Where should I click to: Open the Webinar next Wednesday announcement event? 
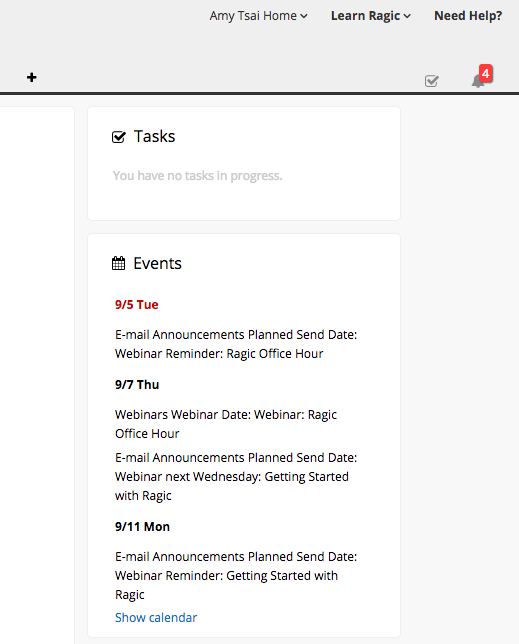coord(236,476)
